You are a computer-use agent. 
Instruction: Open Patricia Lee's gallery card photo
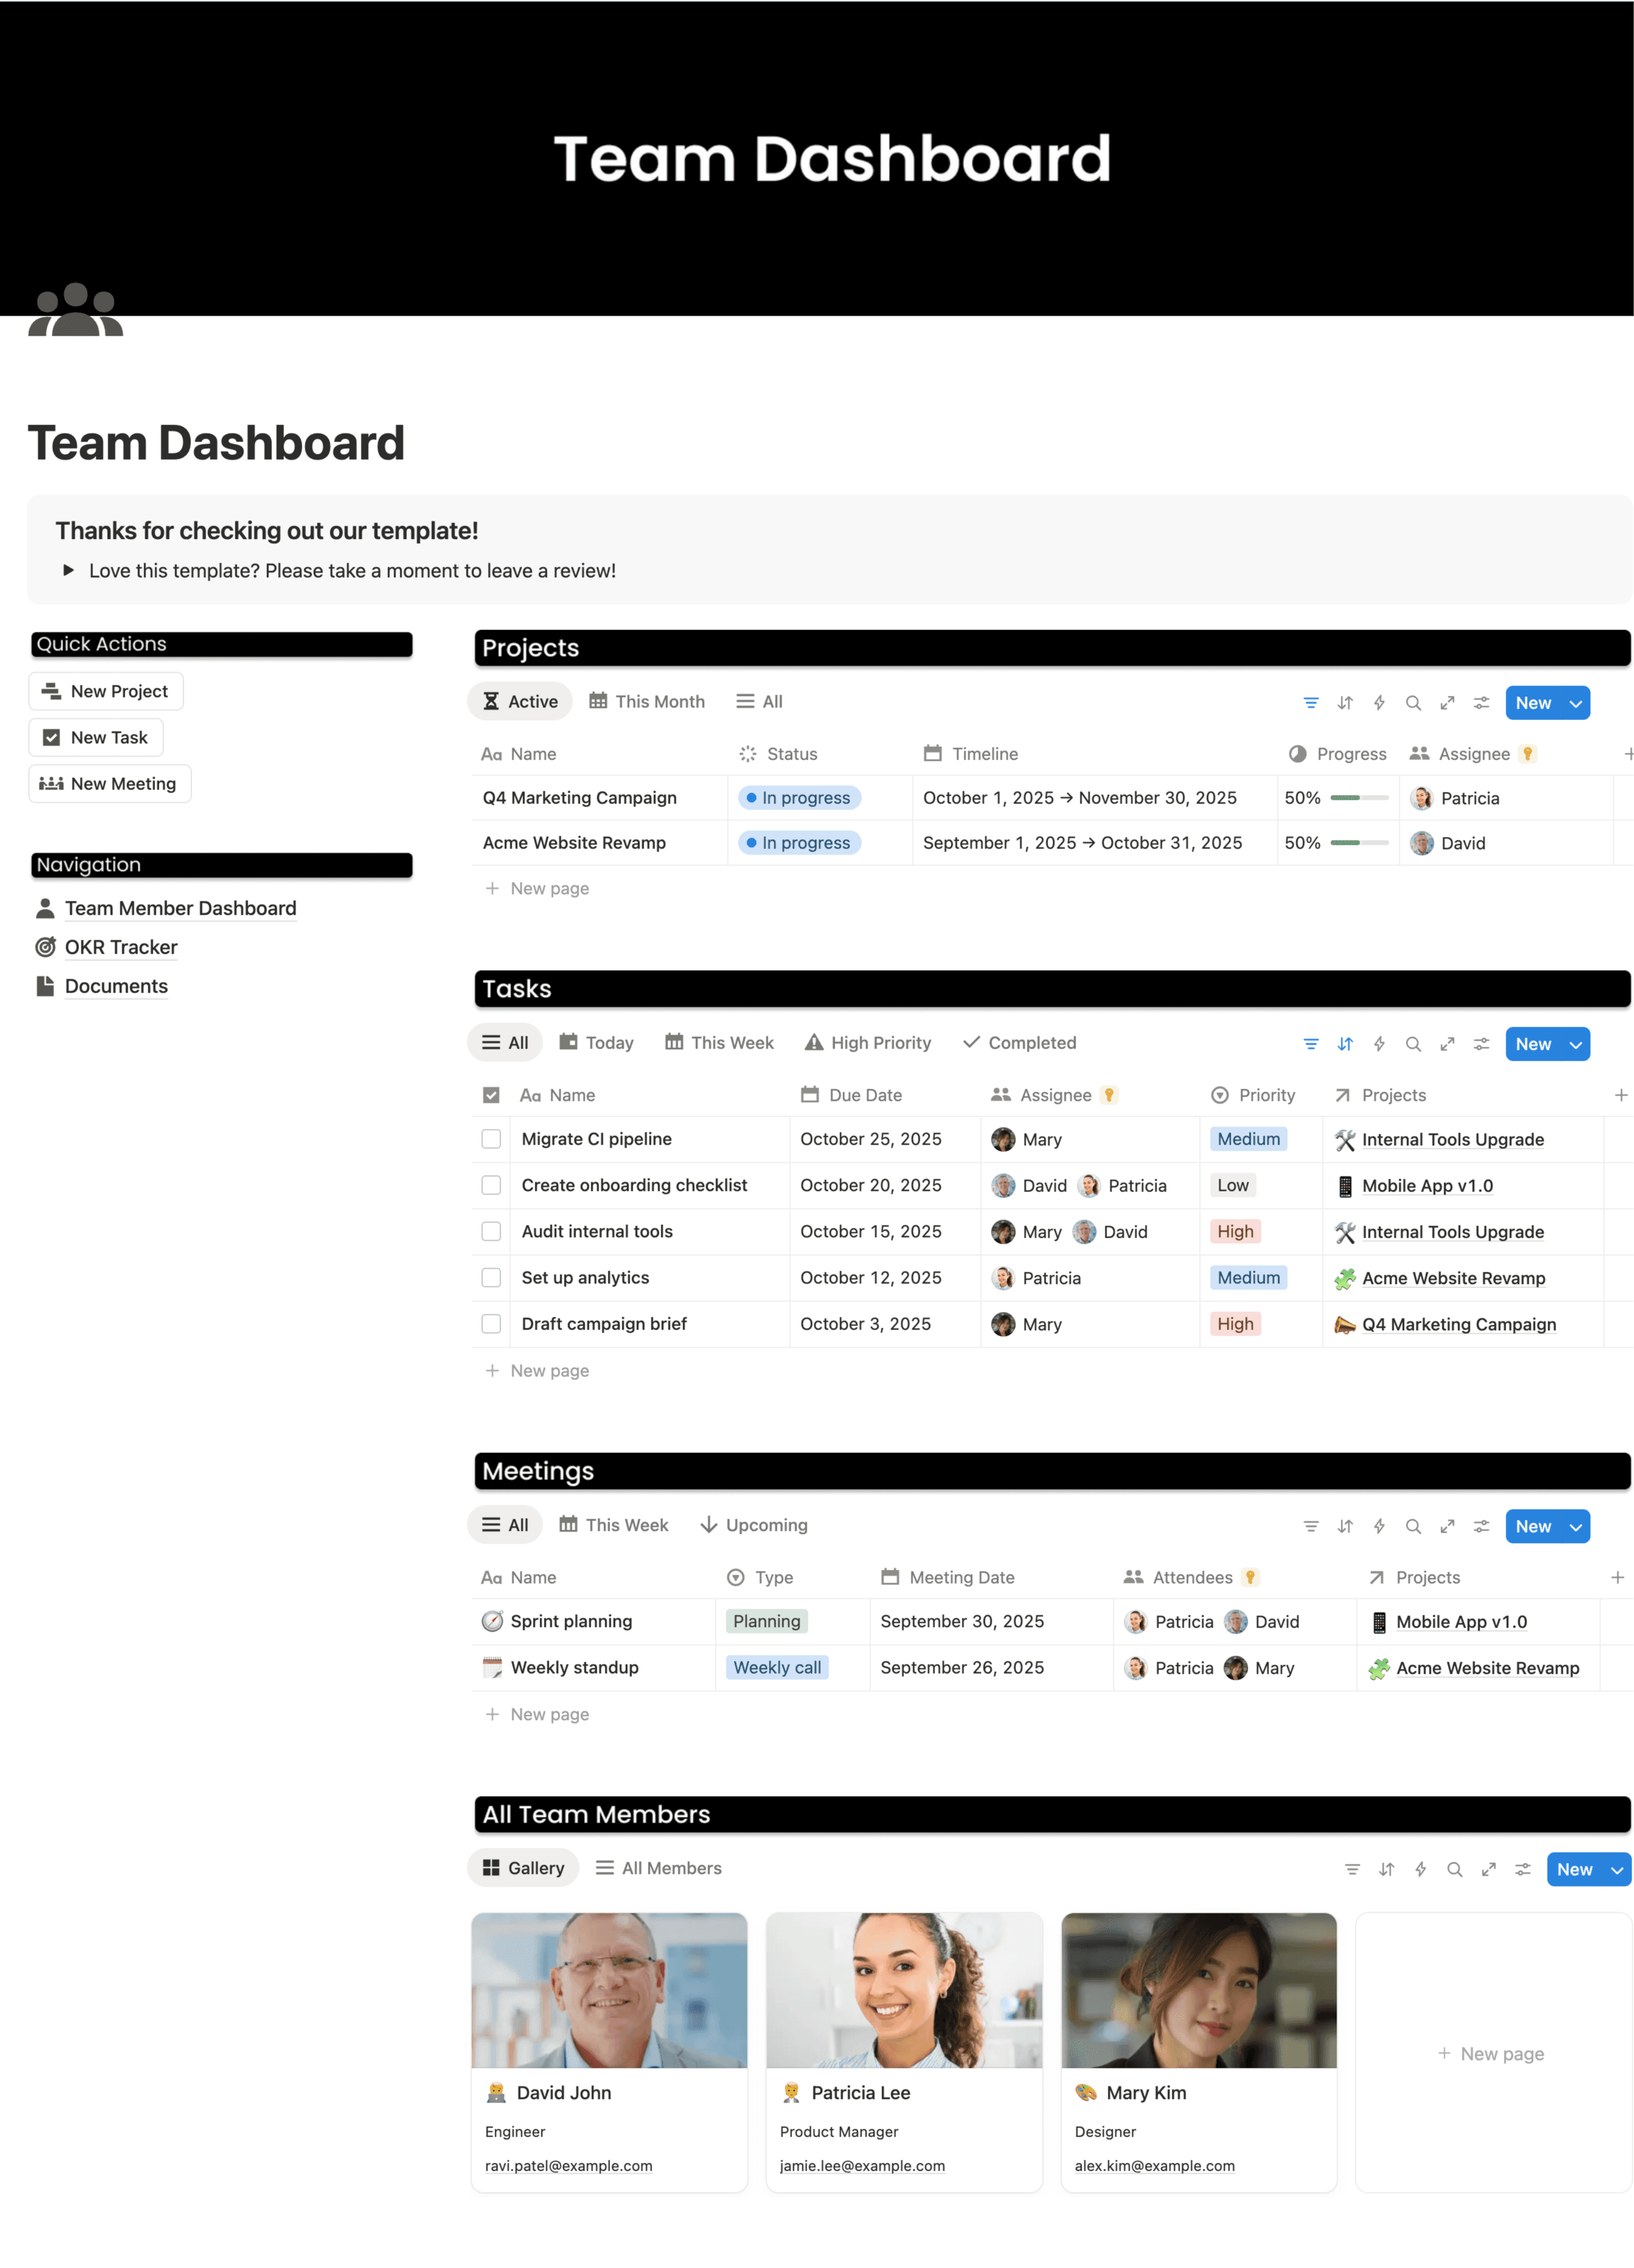coord(903,1990)
